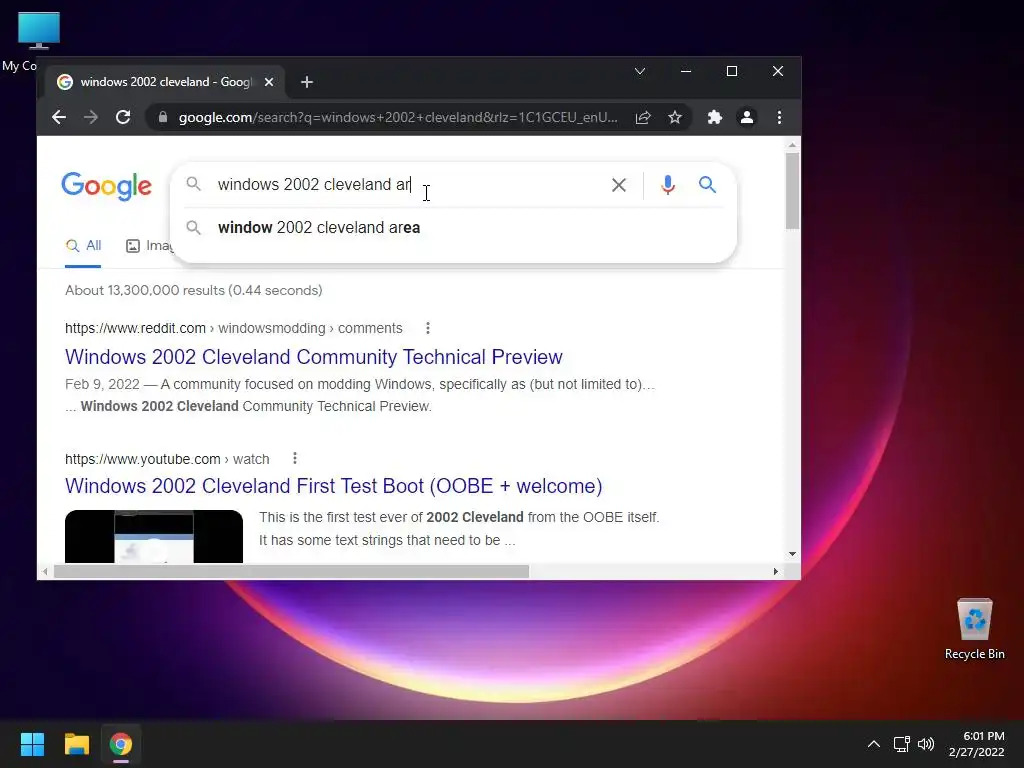
Task: Click the vertical scrollbar down arrow
Action: (x=792, y=554)
